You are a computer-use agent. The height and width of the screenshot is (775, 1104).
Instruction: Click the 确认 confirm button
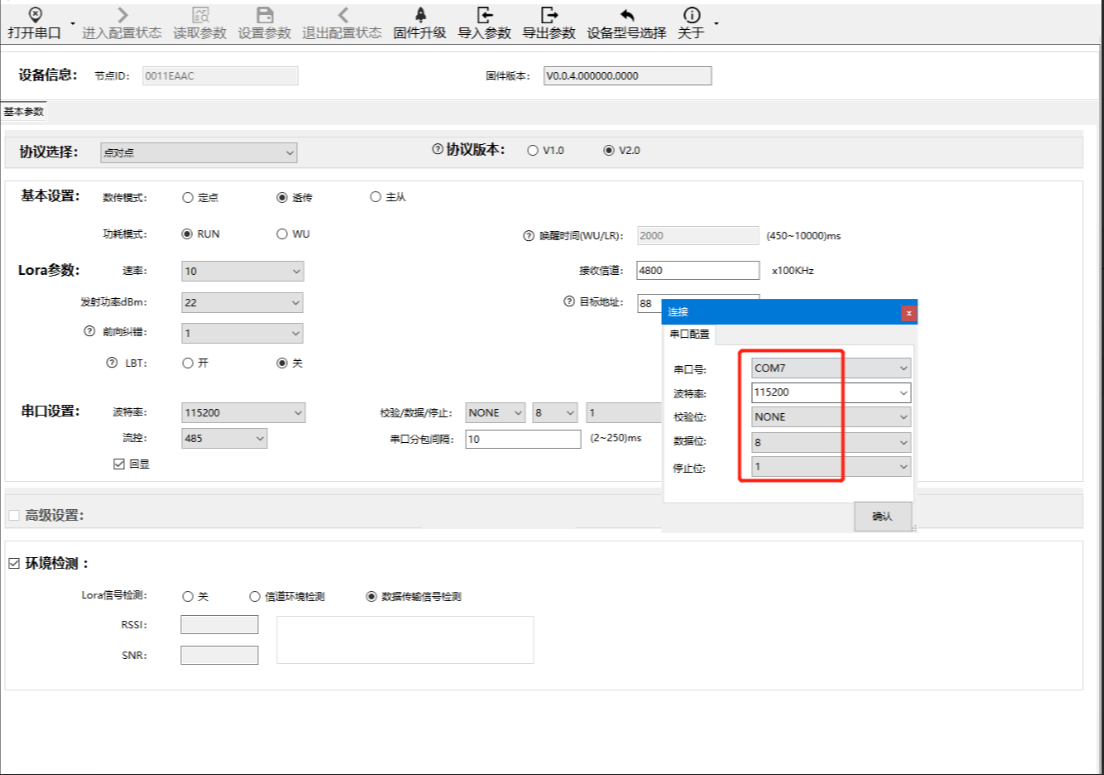point(882,516)
